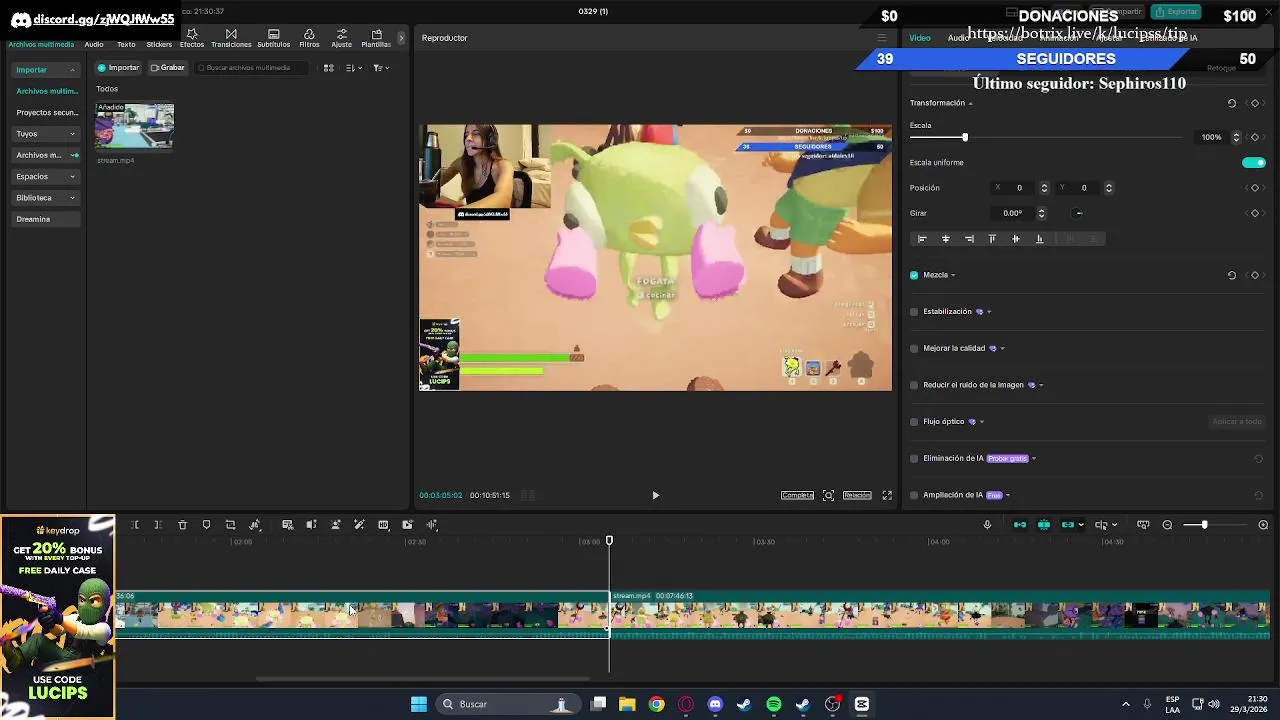Collapse the Transformación section
Screen dimensions: 1280x720
coord(970,103)
